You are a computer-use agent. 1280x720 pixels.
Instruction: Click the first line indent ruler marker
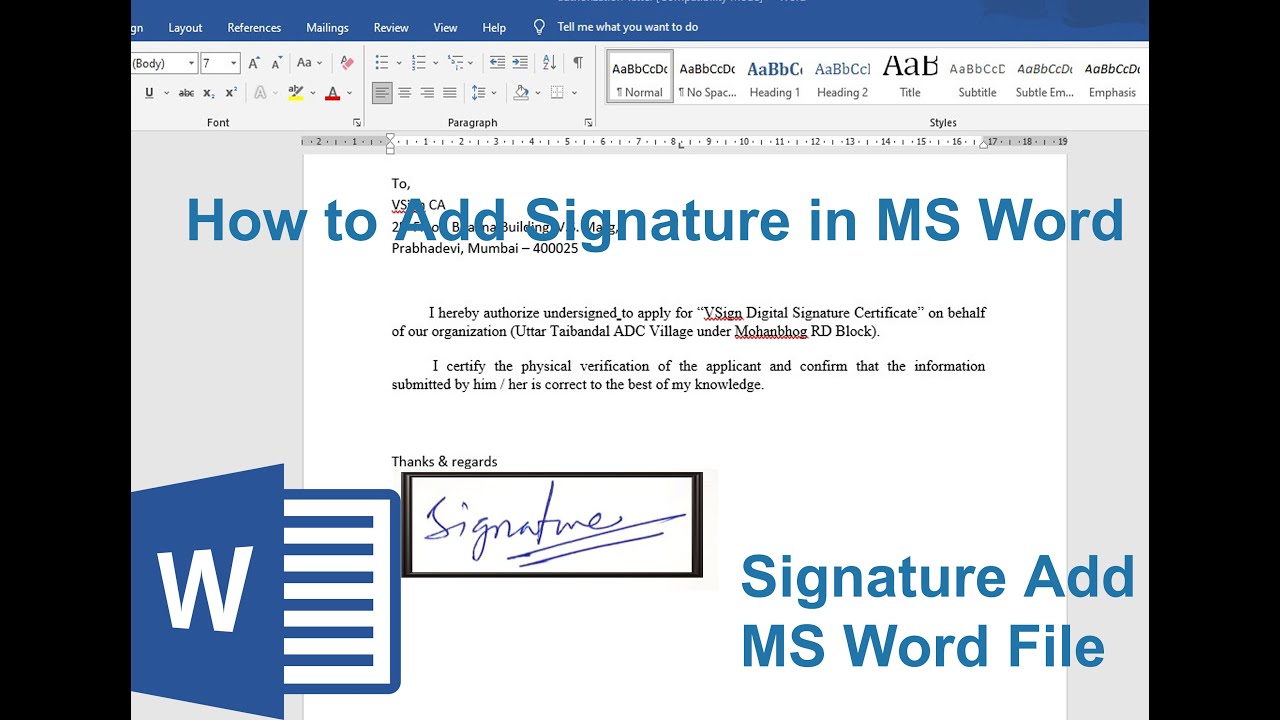(x=390, y=137)
